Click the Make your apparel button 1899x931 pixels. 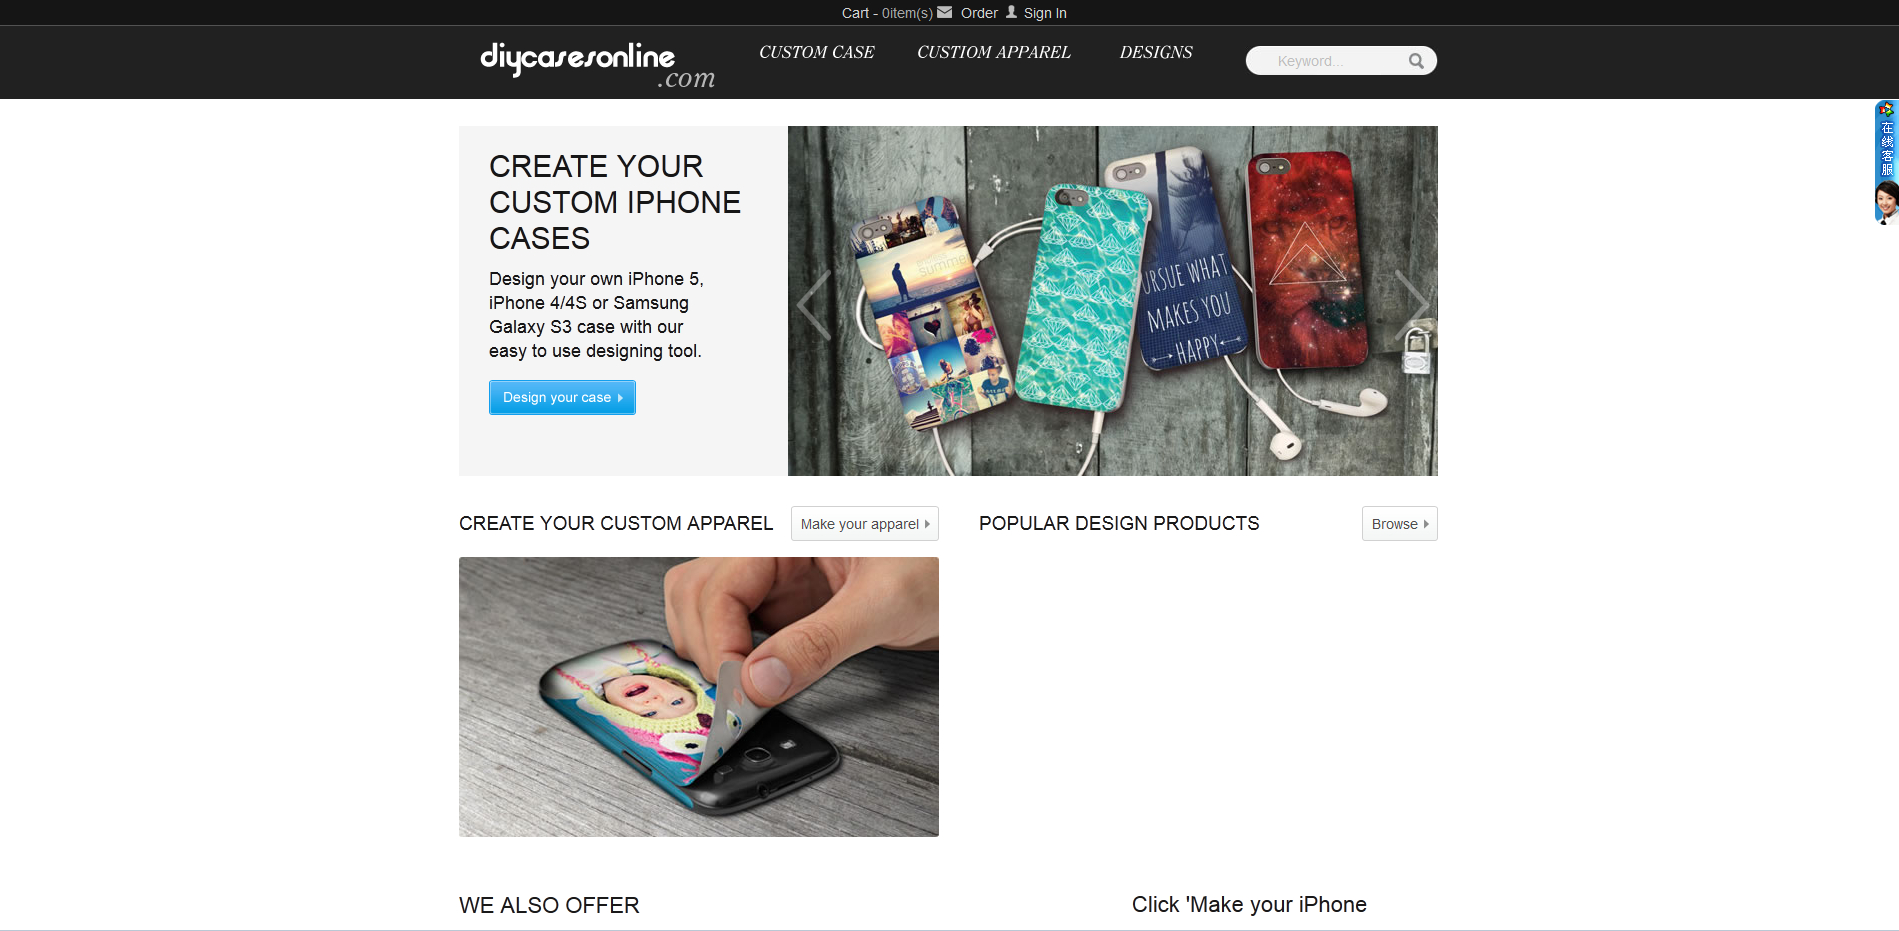pyautogui.click(x=865, y=524)
